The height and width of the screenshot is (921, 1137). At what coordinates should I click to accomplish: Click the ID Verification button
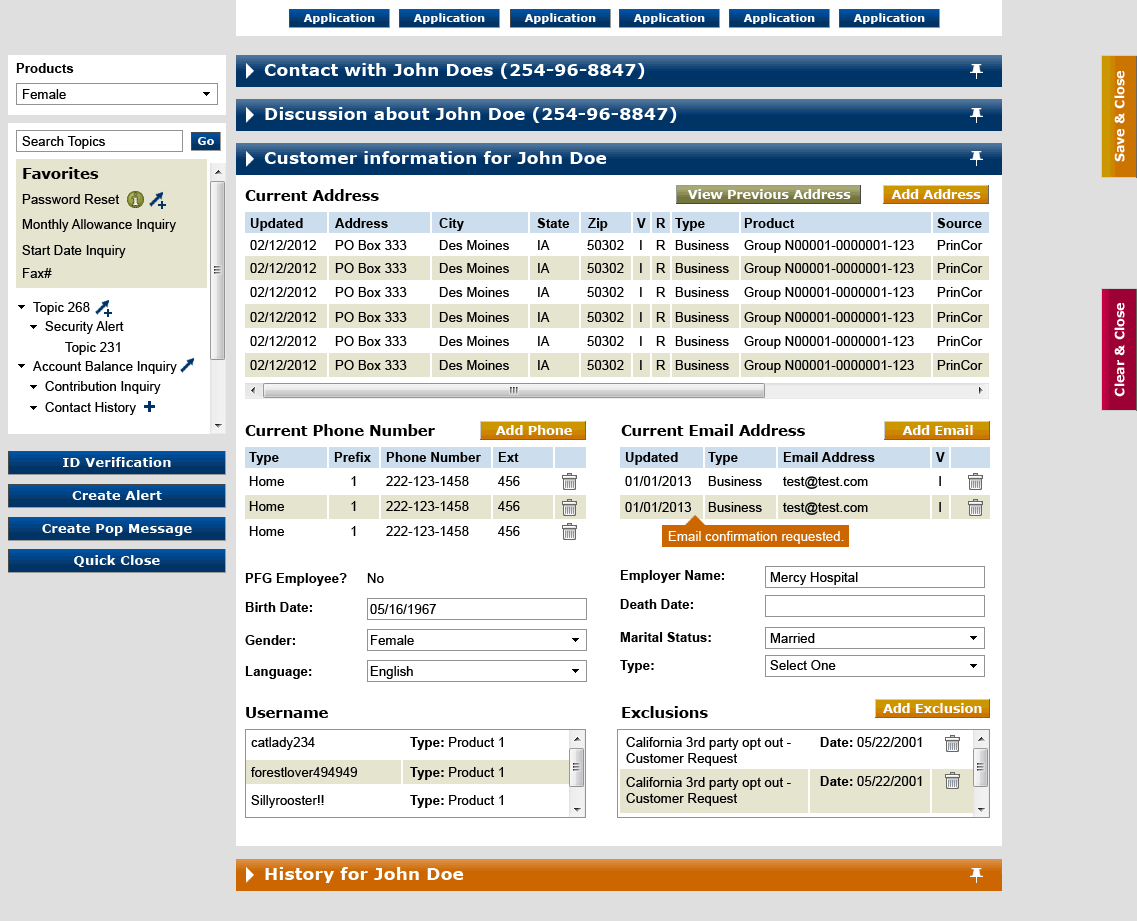pyautogui.click(x=116, y=462)
